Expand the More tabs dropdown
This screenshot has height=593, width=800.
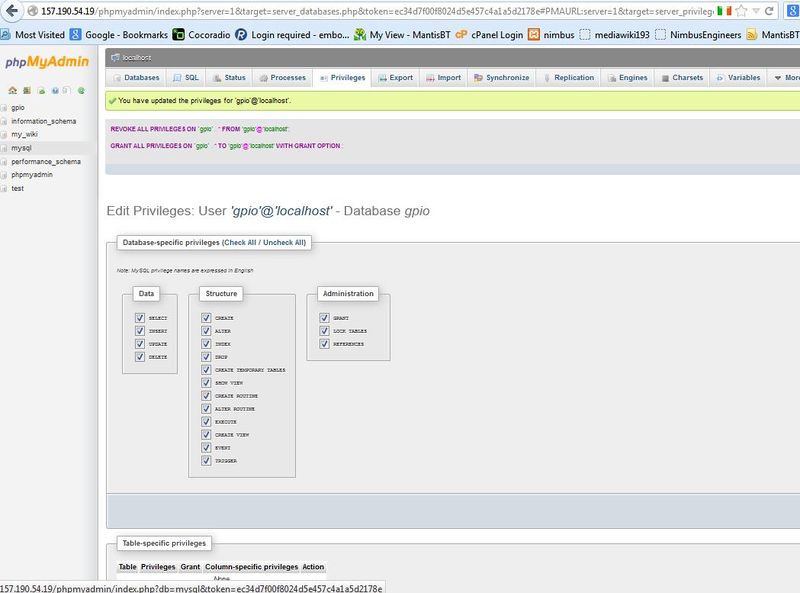click(x=785, y=78)
